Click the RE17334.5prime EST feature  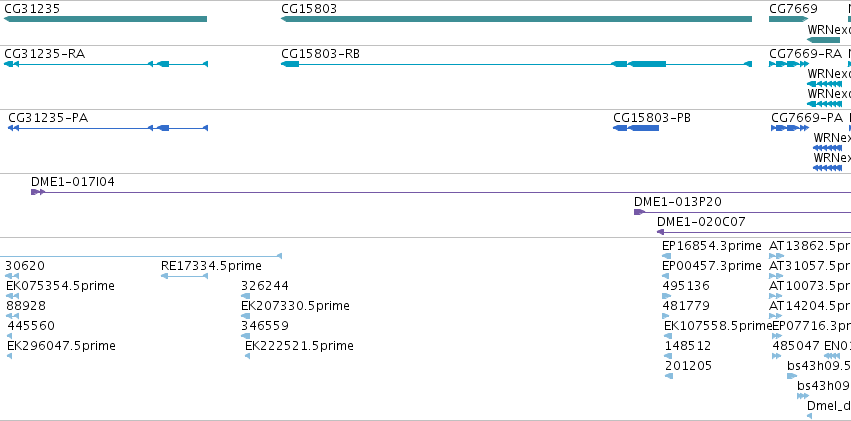pyautogui.click(x=185, y=276)
